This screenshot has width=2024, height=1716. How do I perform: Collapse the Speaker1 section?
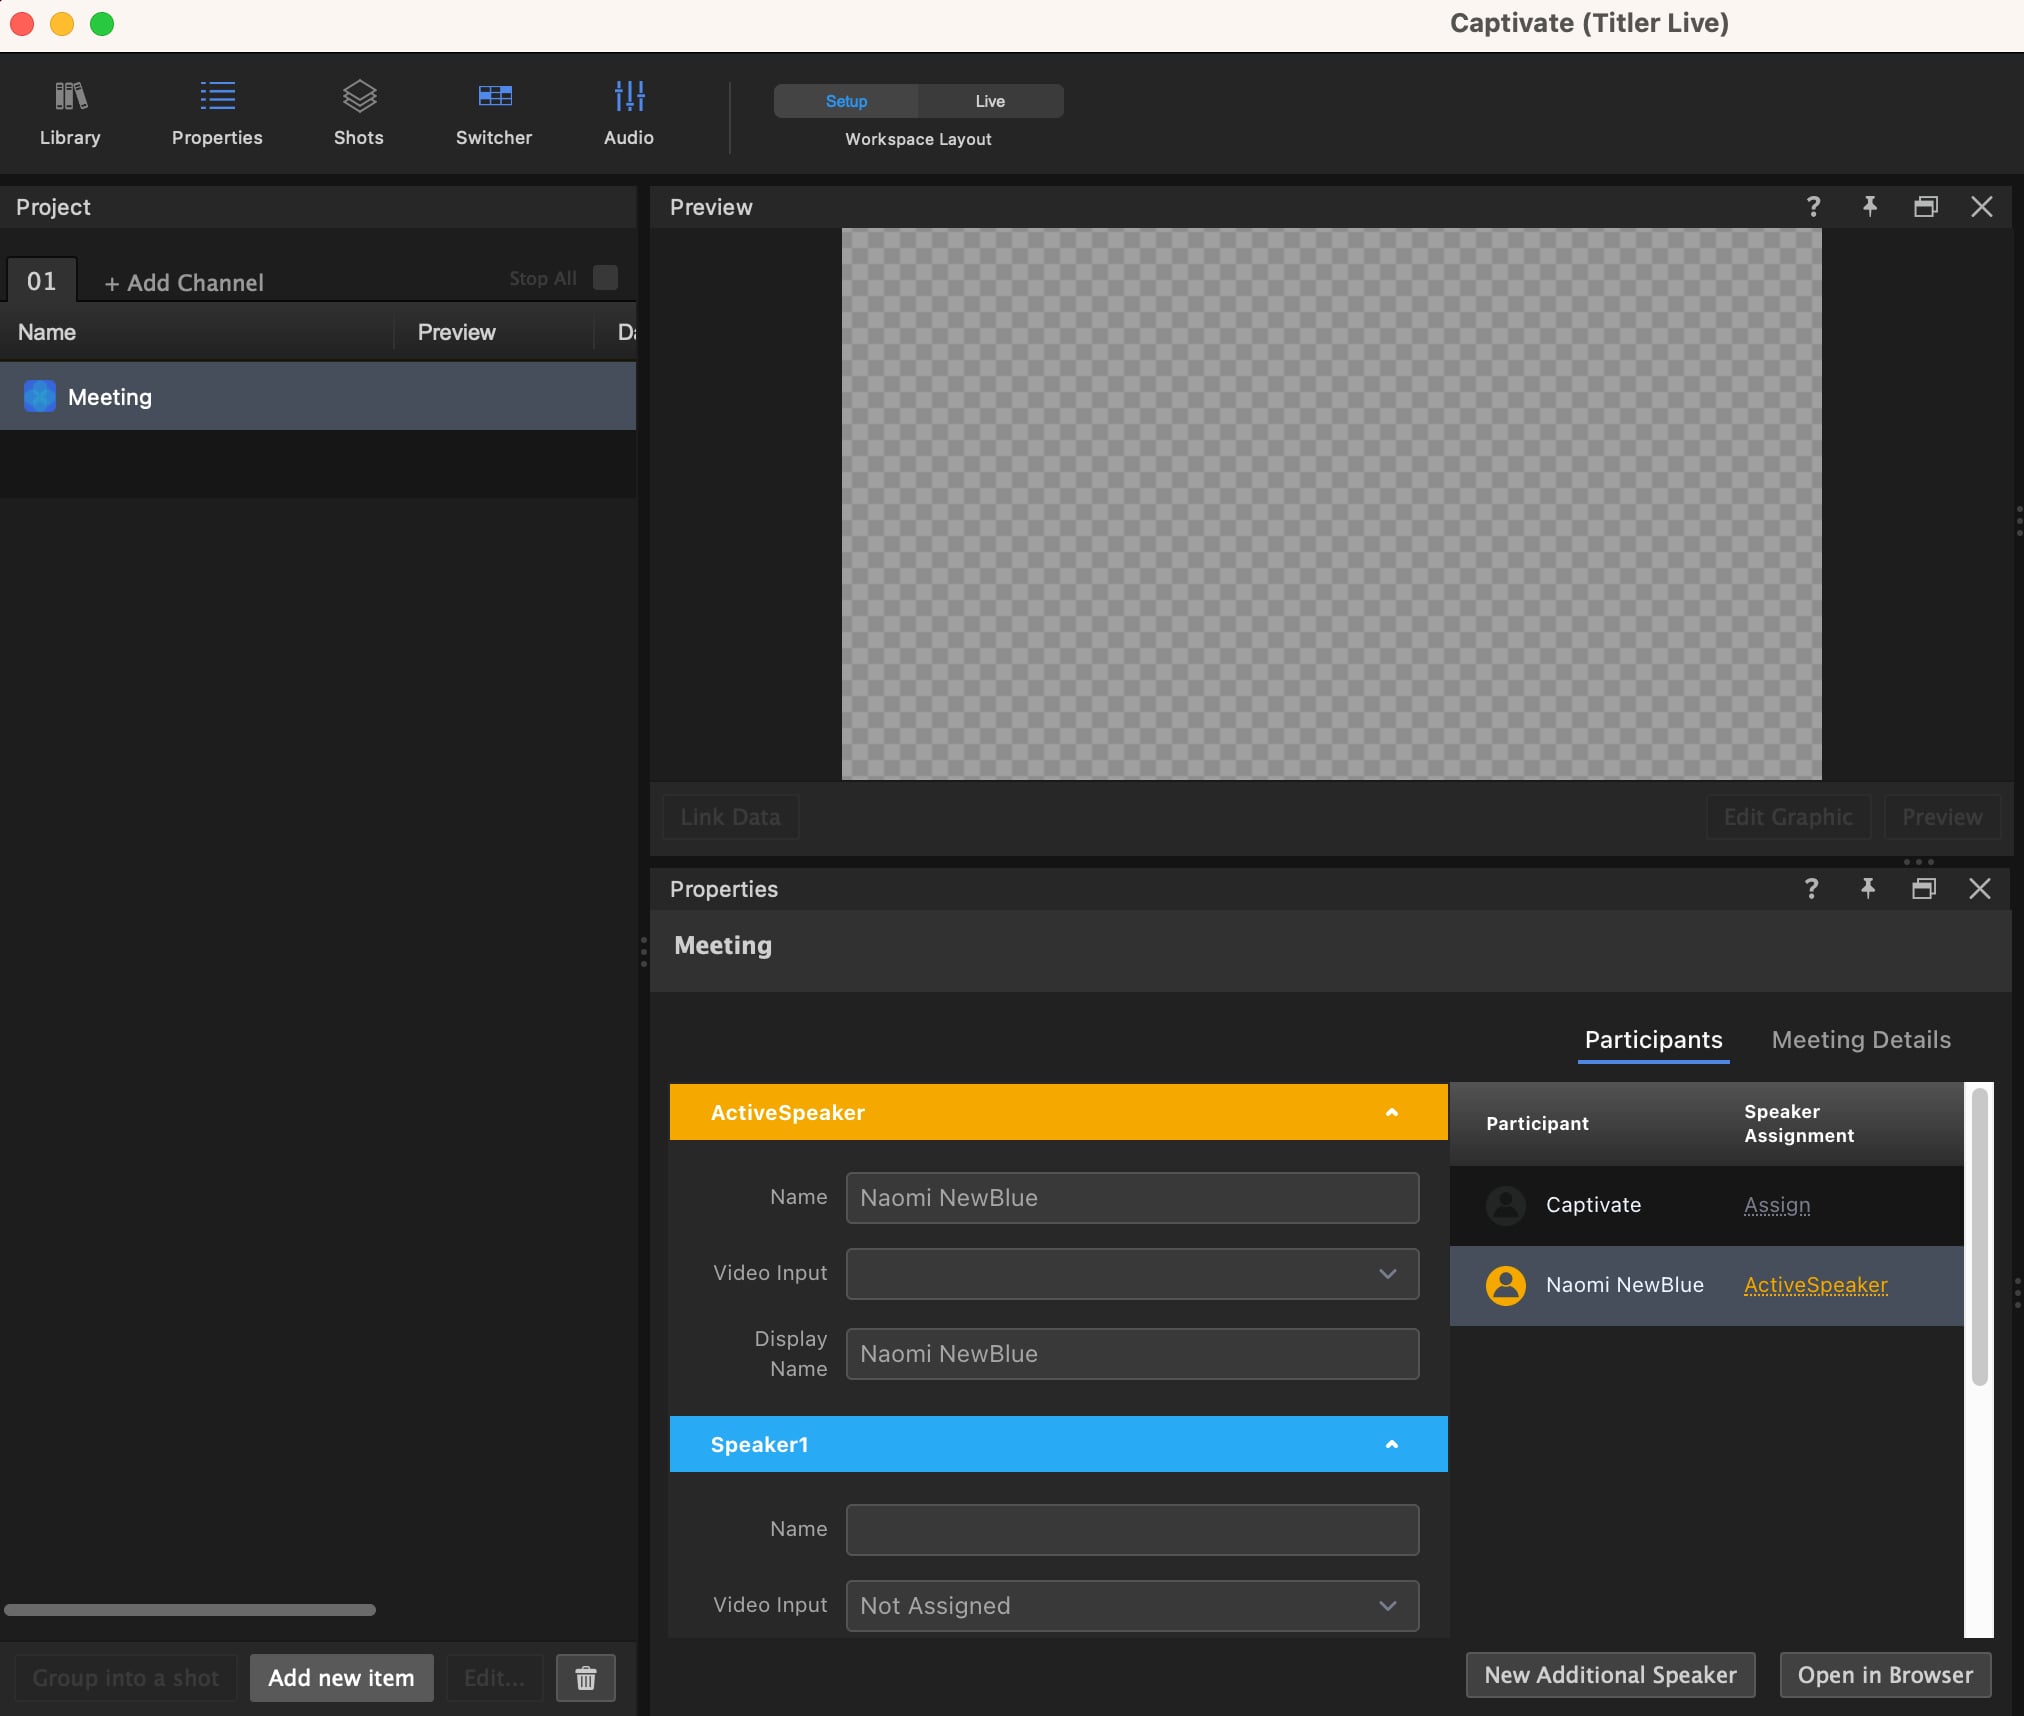(x=1391, y=1444)
